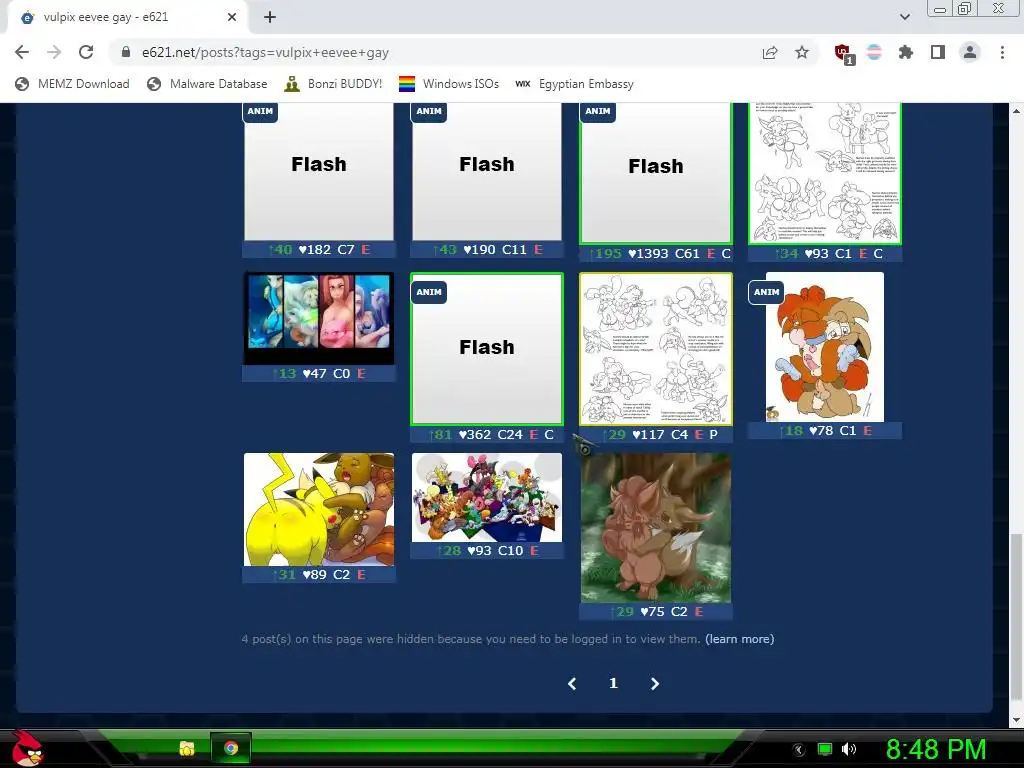Click the 8:48 PM taskbar clock
Viewport: 1024px width, 768px height.
coord(936,749)
